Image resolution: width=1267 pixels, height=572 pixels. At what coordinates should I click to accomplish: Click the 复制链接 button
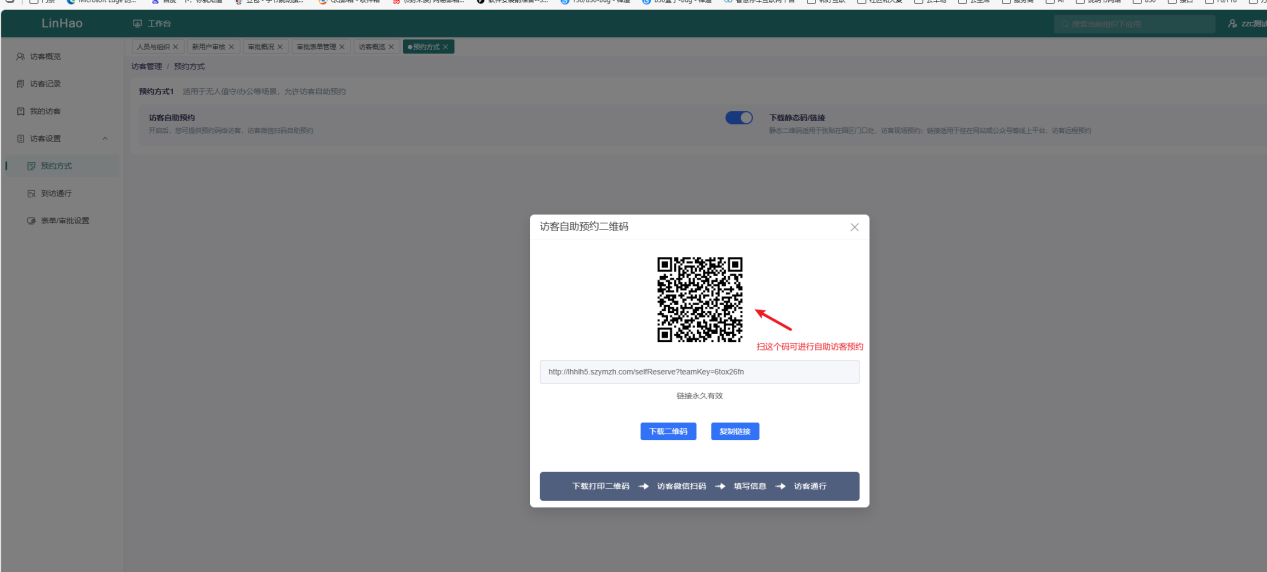(736, 431)
